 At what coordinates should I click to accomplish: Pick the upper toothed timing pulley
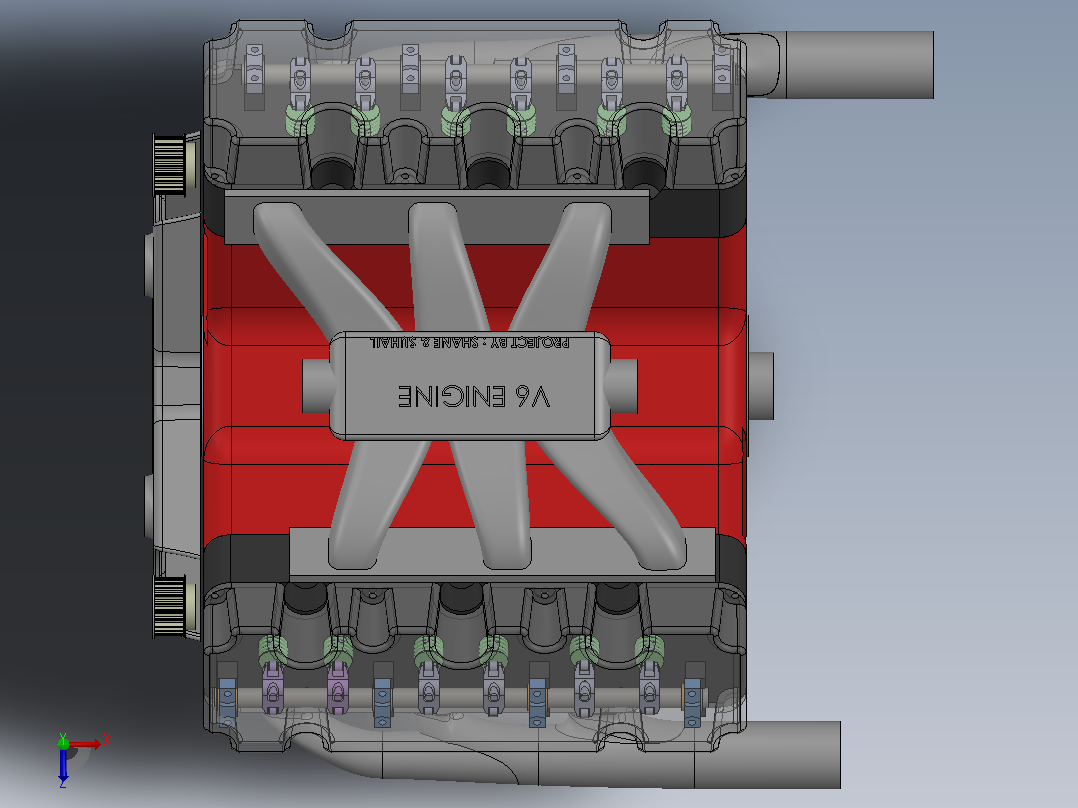[169, 165]
